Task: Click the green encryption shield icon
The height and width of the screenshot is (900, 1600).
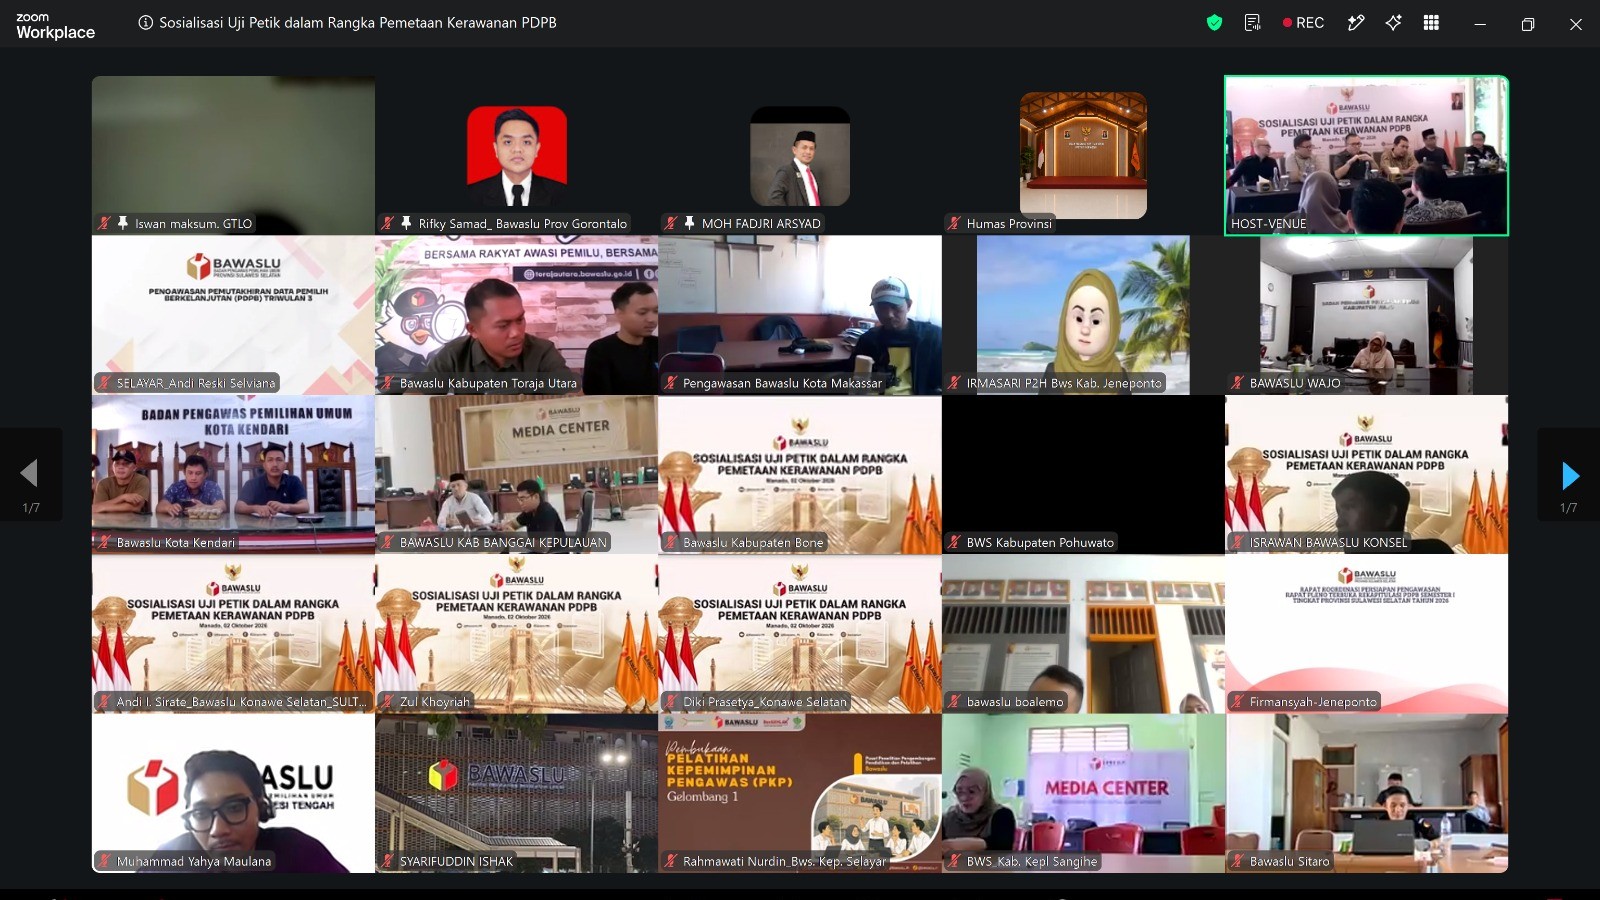Action: tap(1214, 23)
